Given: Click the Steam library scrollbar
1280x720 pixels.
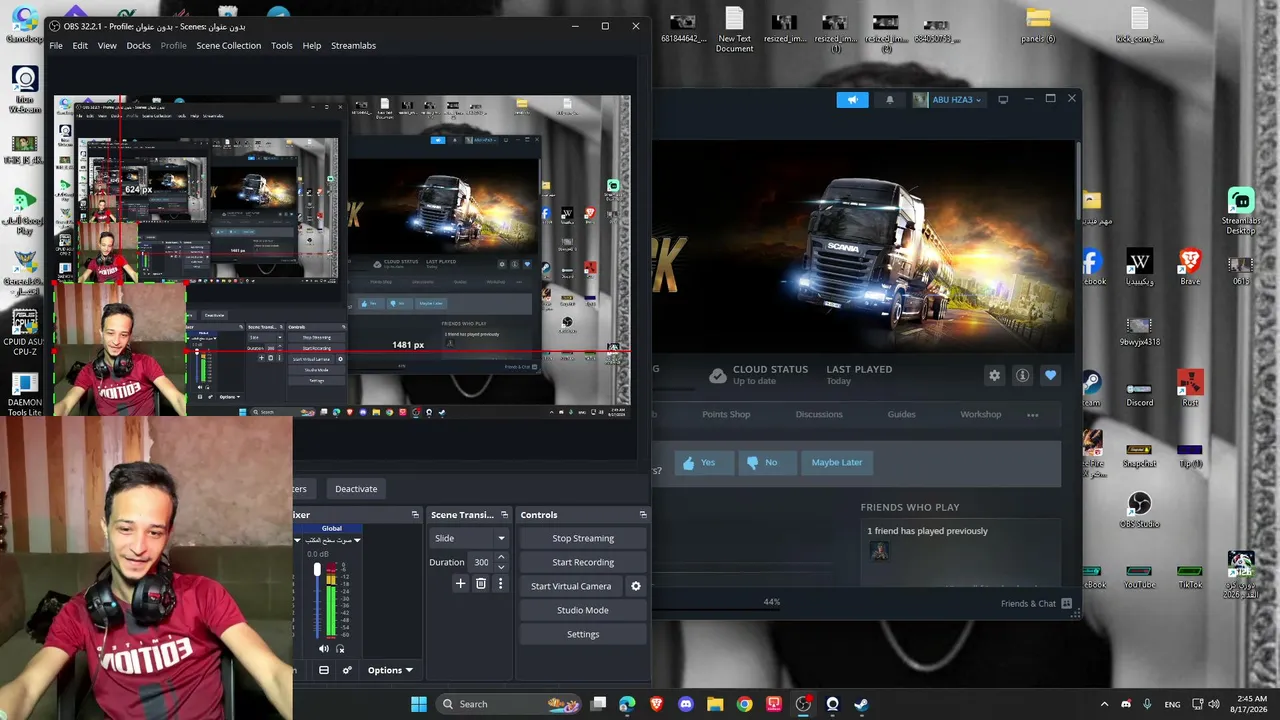Looking at the screenshot, I should tap(1078, 180).
